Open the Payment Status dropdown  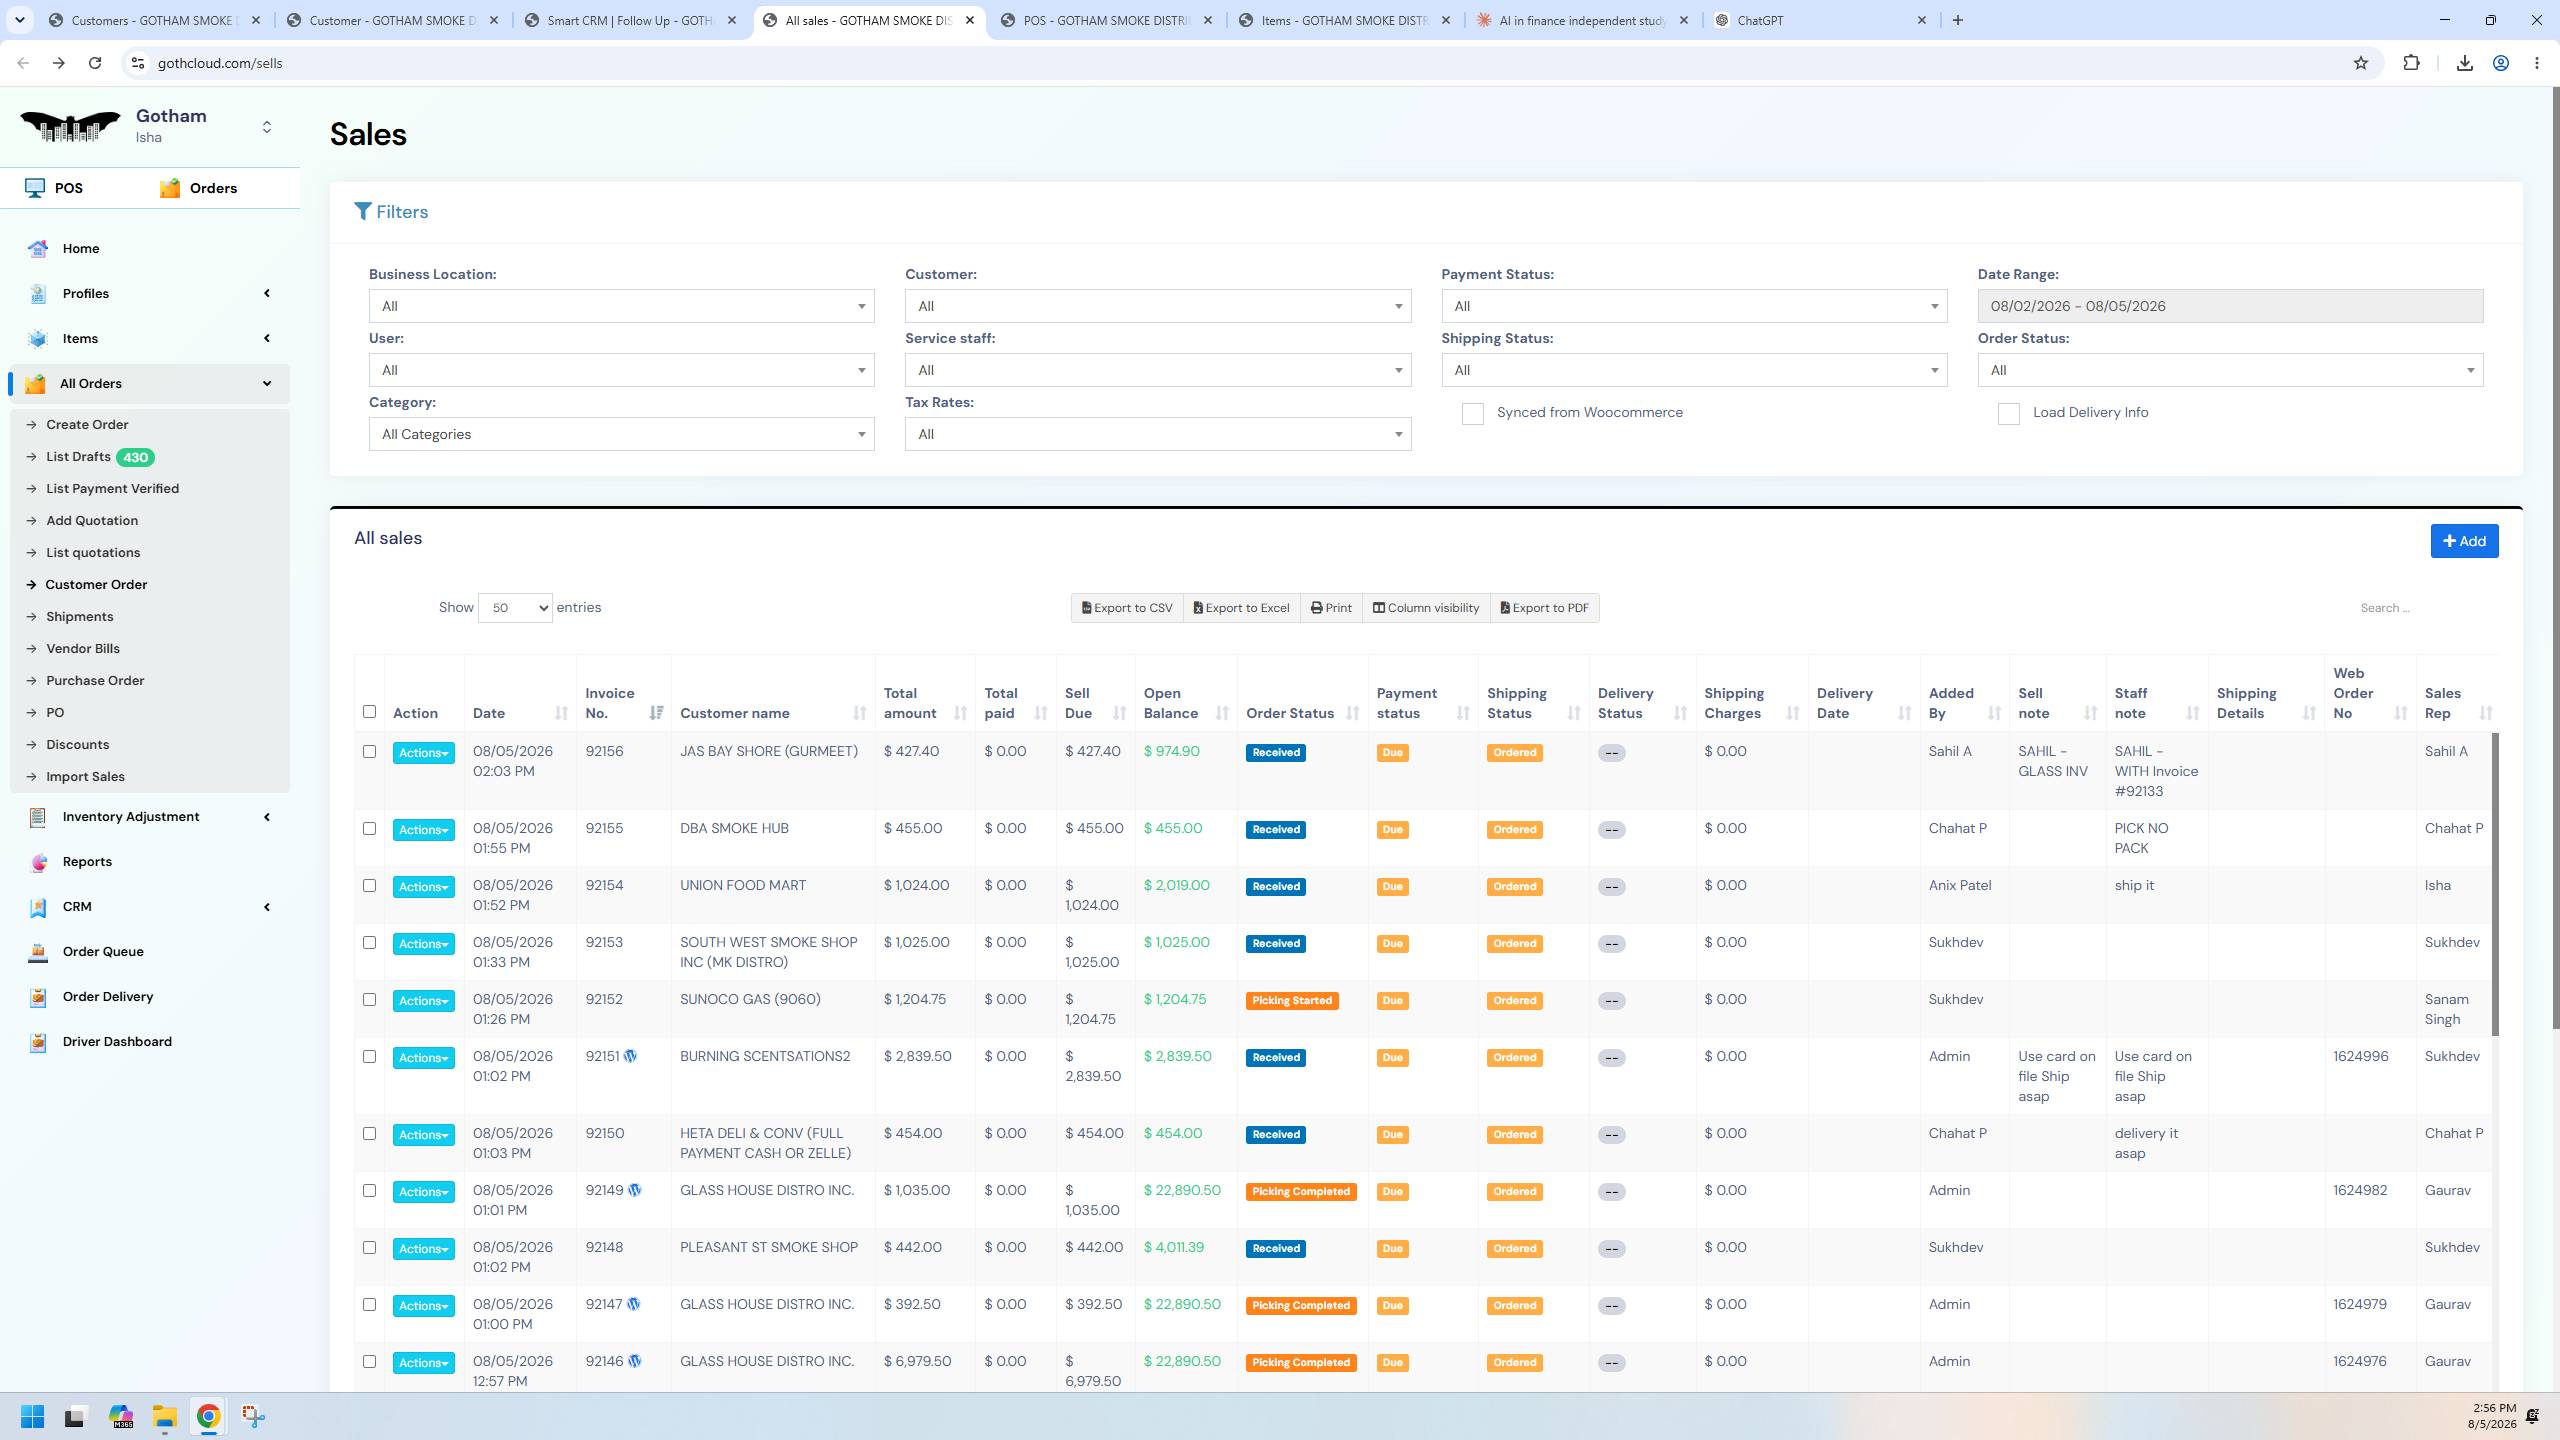1694,306
